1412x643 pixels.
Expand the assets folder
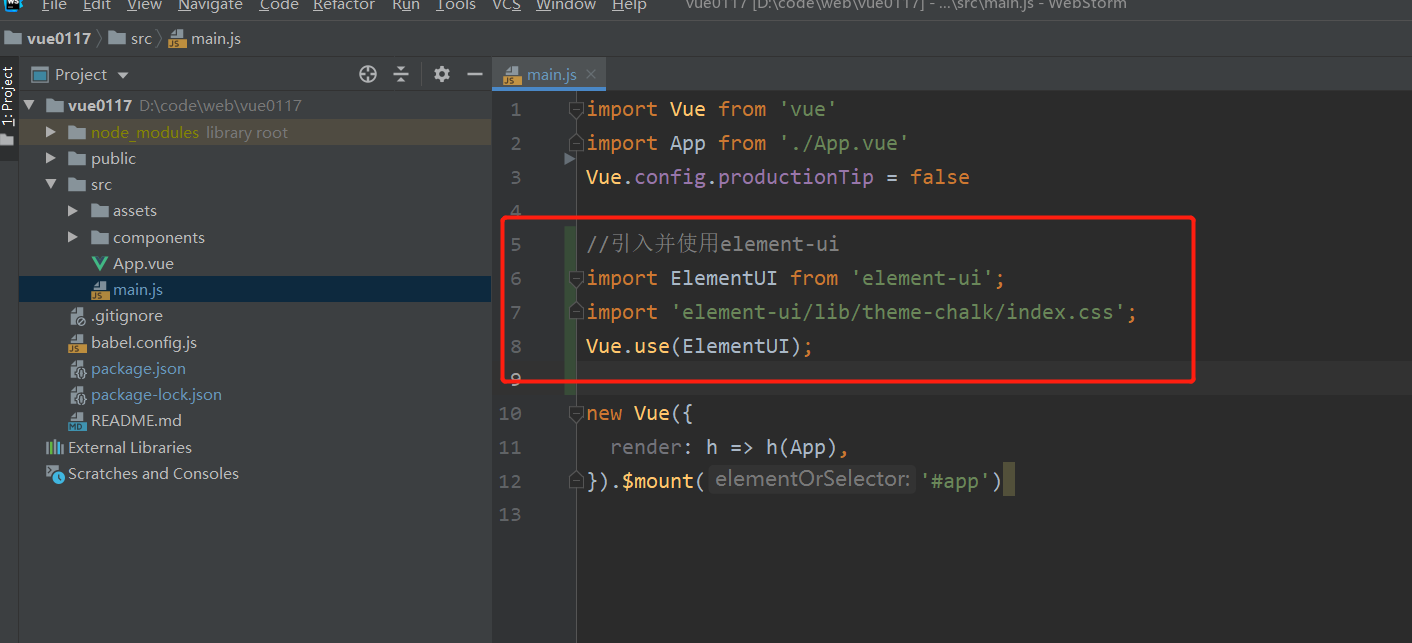(x=73, y=210)
